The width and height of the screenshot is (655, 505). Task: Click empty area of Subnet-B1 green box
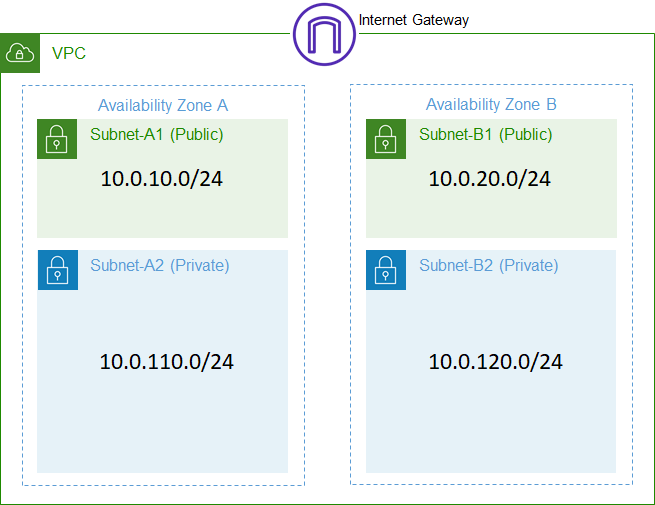click(x=491, y=215)
